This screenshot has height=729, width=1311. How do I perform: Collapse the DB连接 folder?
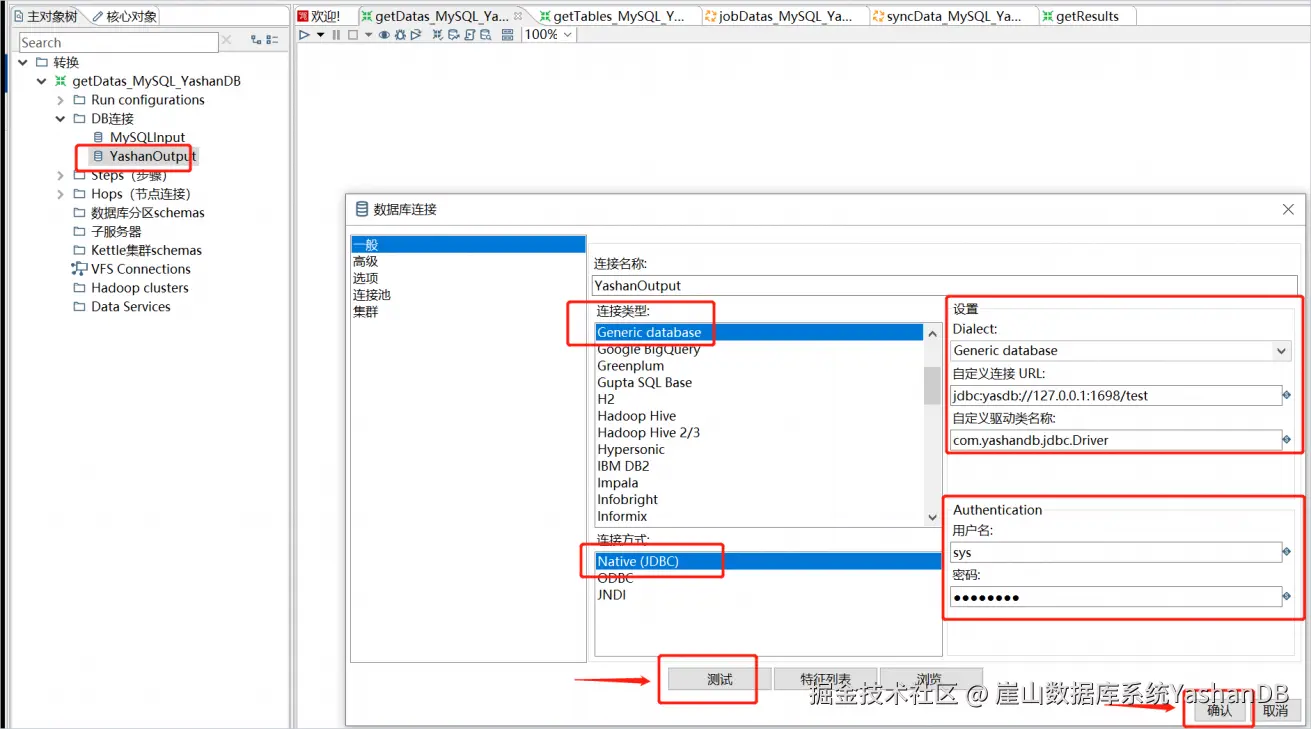61,118
